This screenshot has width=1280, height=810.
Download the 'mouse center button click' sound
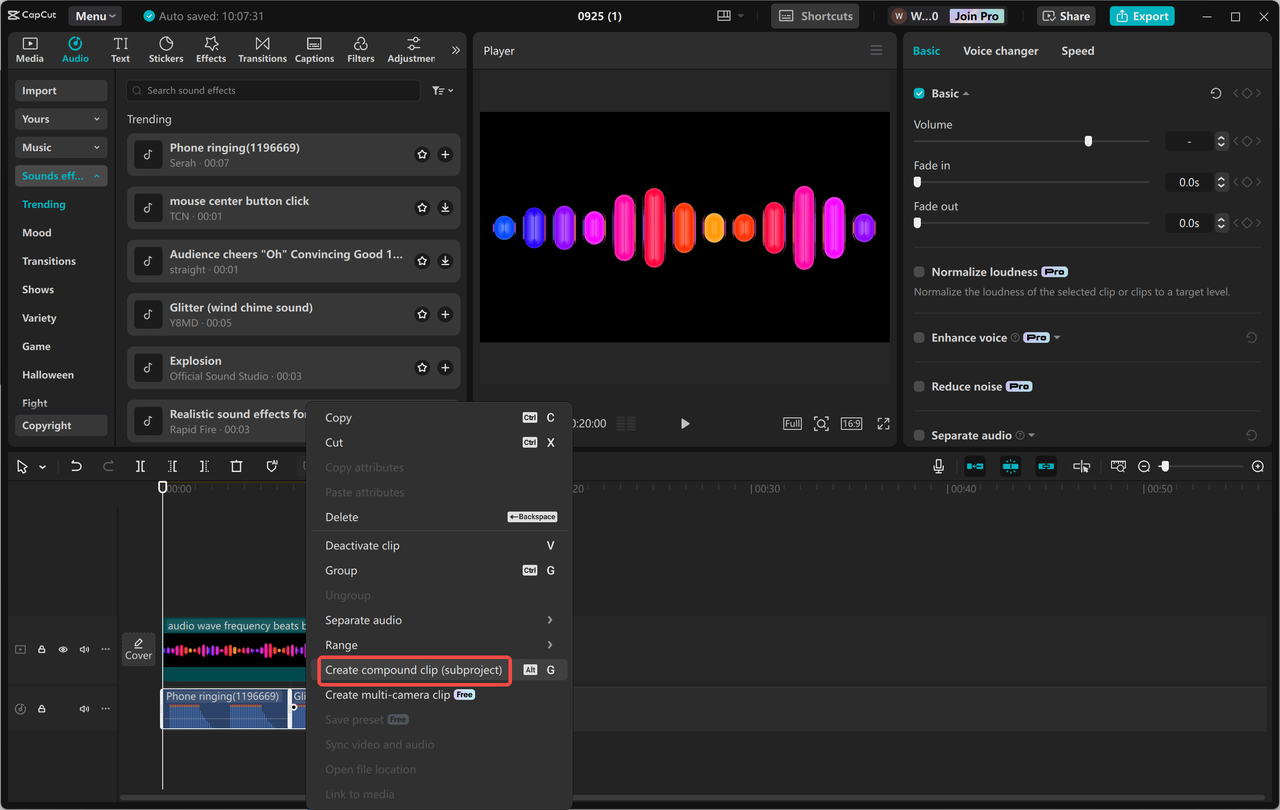445,207
